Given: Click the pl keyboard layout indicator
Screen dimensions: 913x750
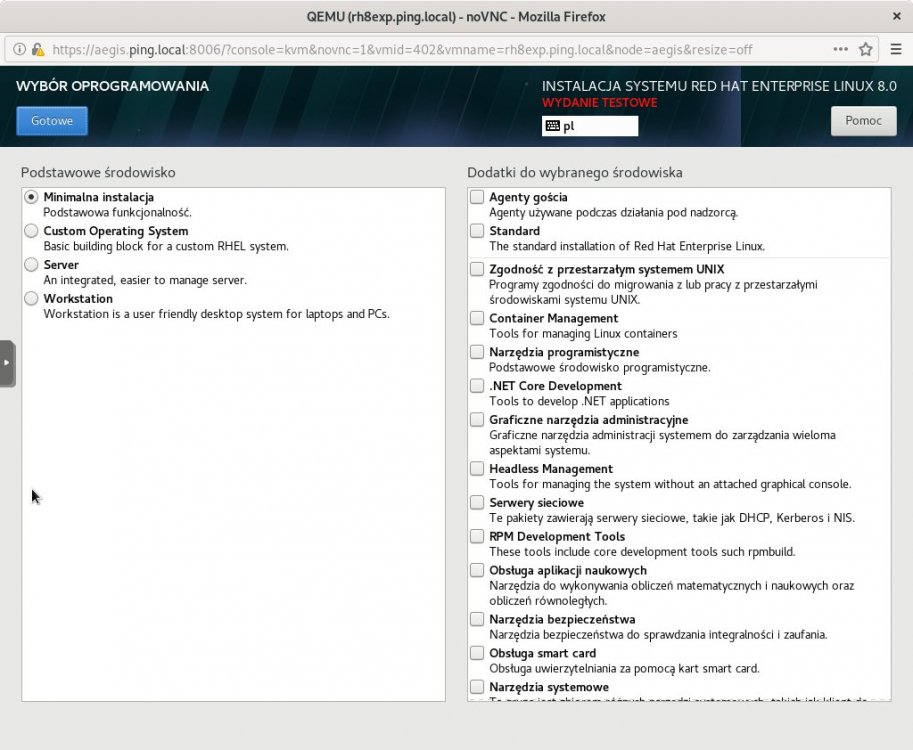Looking at the screenshot, I should (590, 126).
